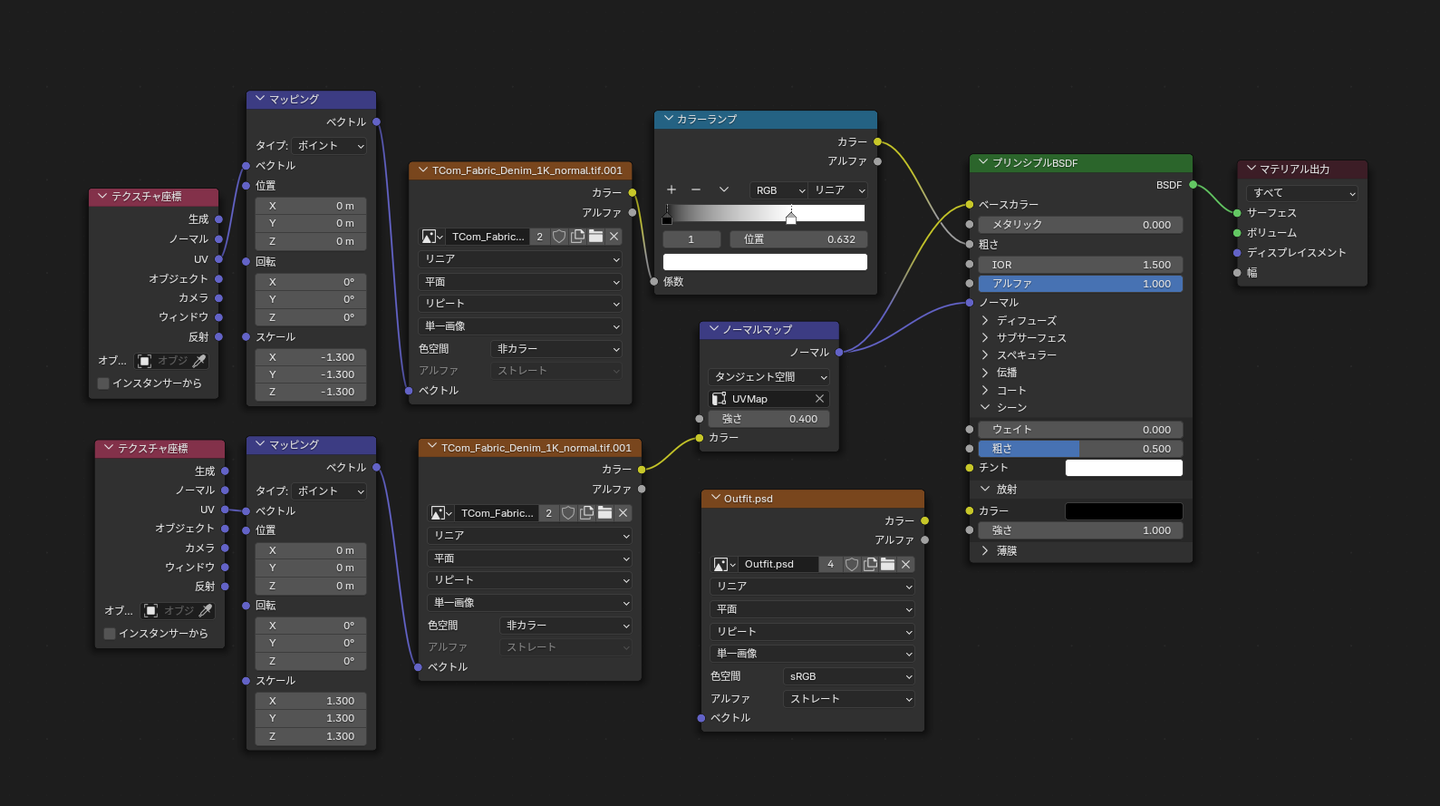
Task: Toggle fake user shield in Outfit.psd node
Action: 852,564
